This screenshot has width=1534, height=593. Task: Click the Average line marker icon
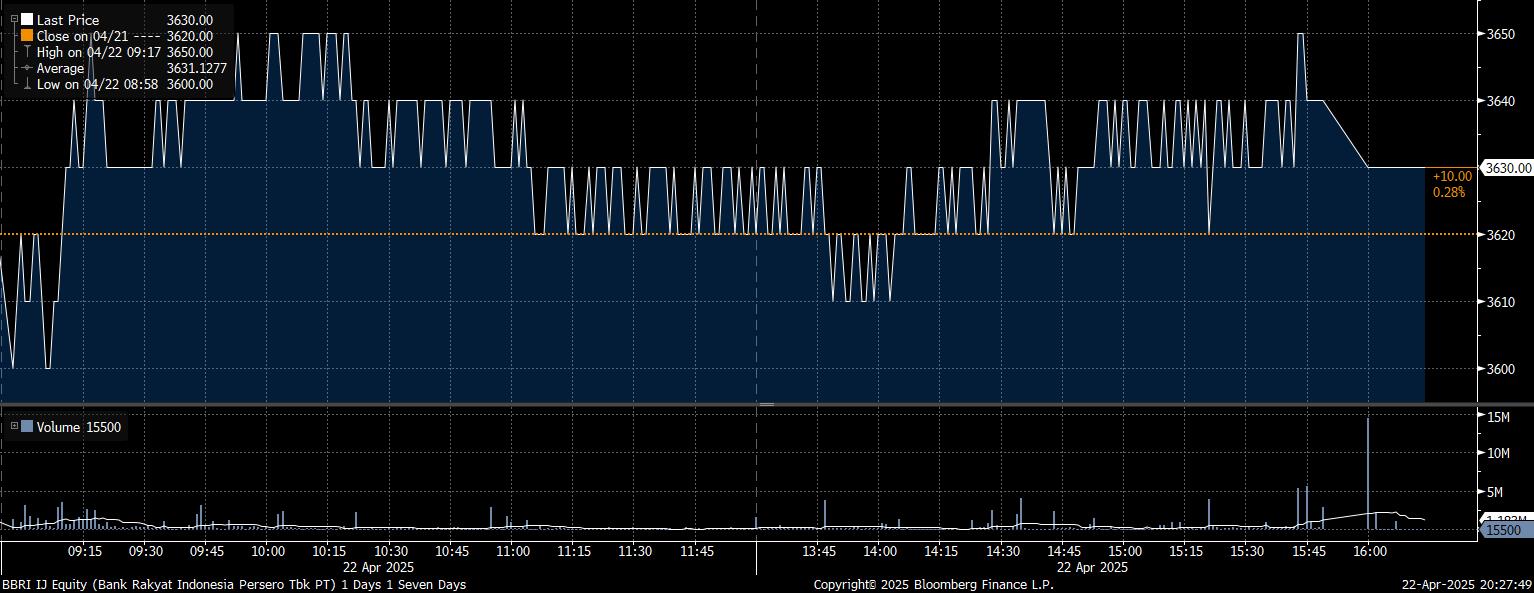tap(27, 68)
